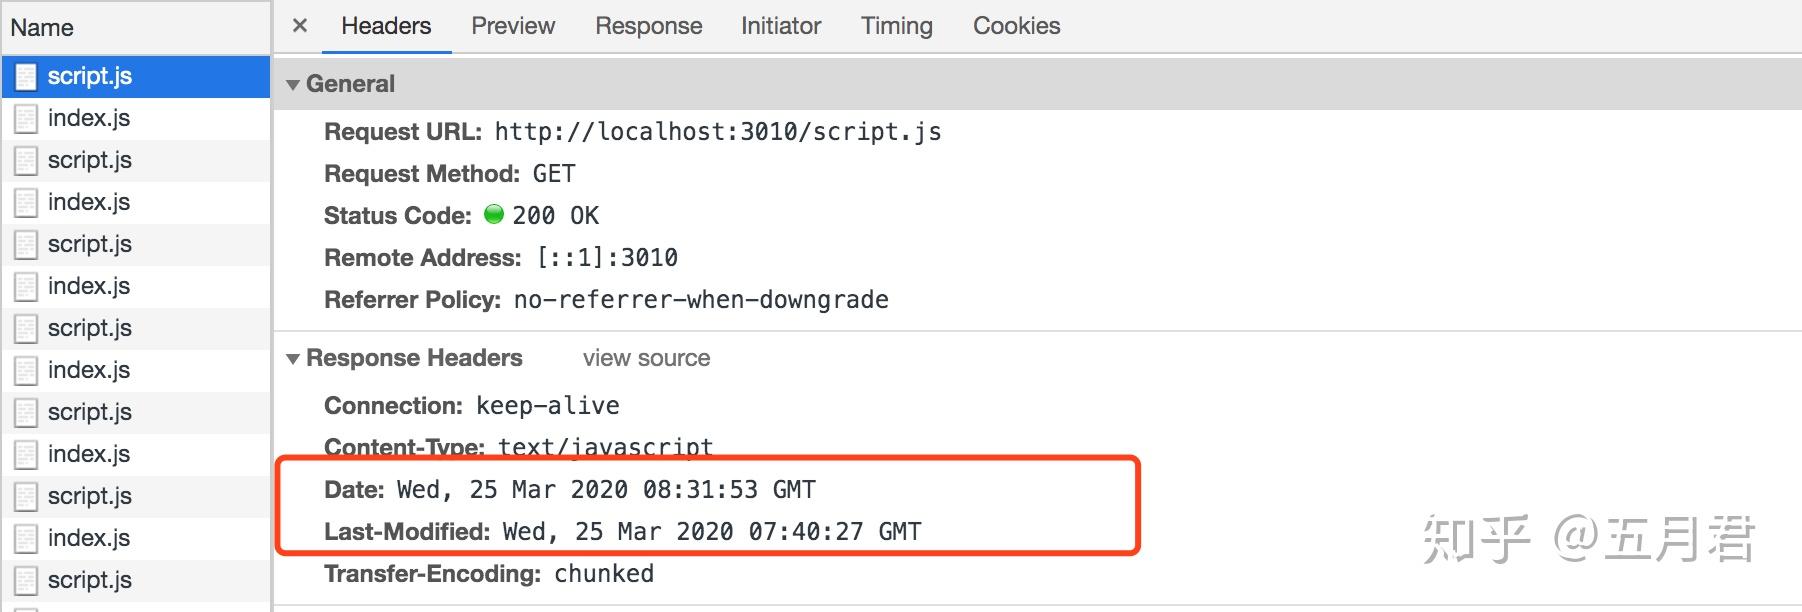This screenshot has height=612, width=1802.
Task: Select the Last-Modified header value
Action: [x=712, y=532]
